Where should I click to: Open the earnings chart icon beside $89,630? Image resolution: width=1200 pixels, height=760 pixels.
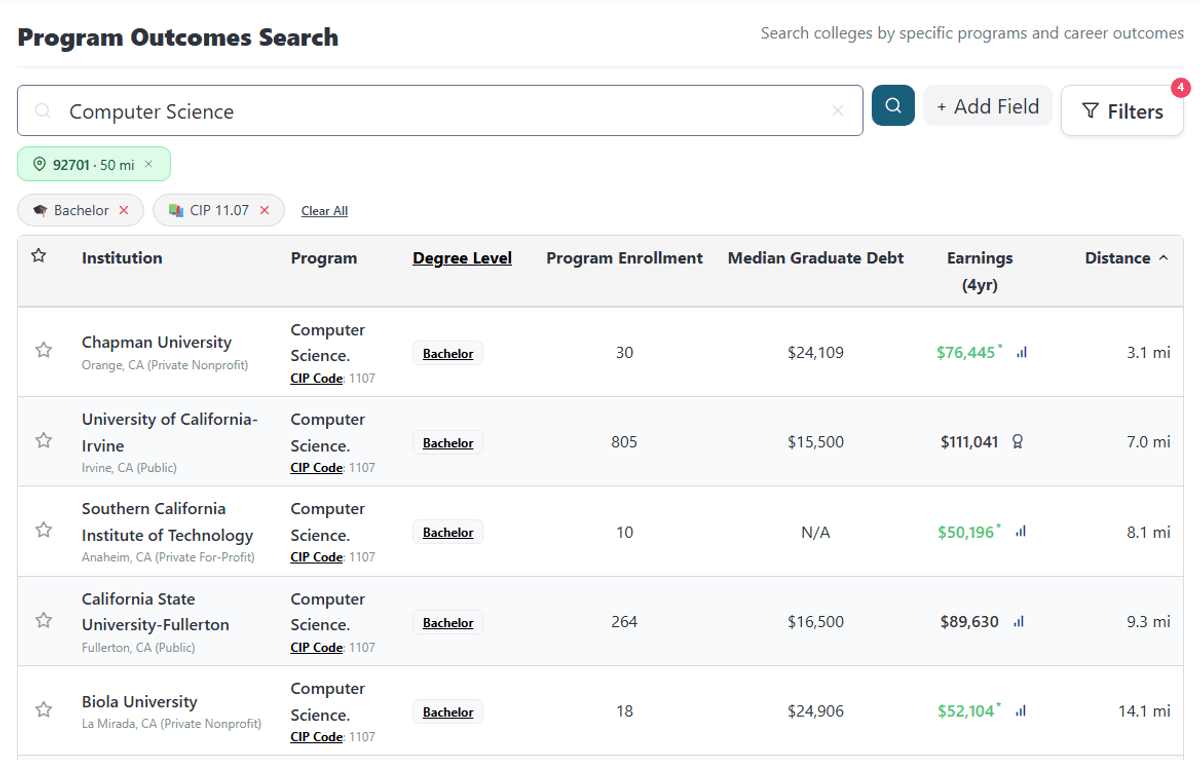[1019, 621]
